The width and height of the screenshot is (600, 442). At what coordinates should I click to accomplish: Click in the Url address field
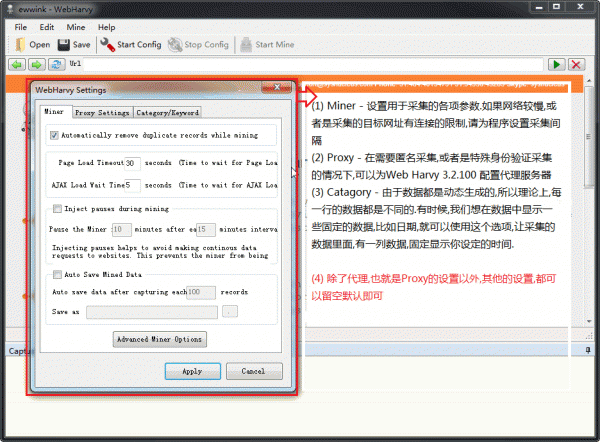tap(313, 64)
